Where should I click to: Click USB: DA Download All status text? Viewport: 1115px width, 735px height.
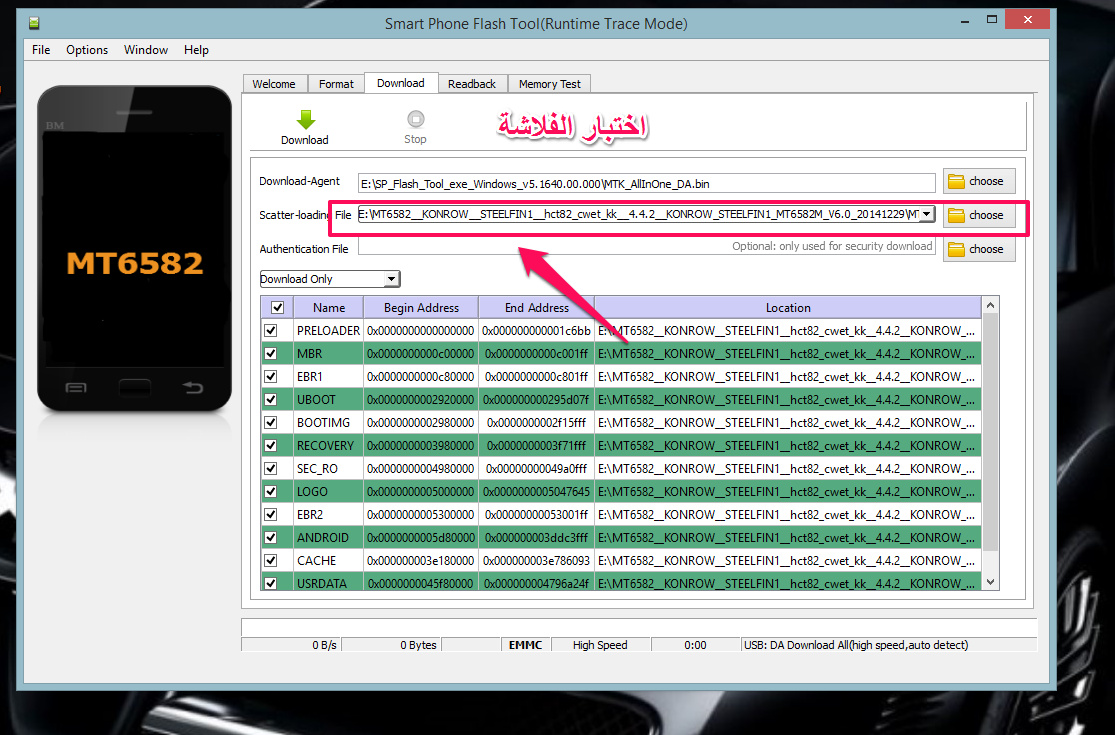tap(856, 645)
